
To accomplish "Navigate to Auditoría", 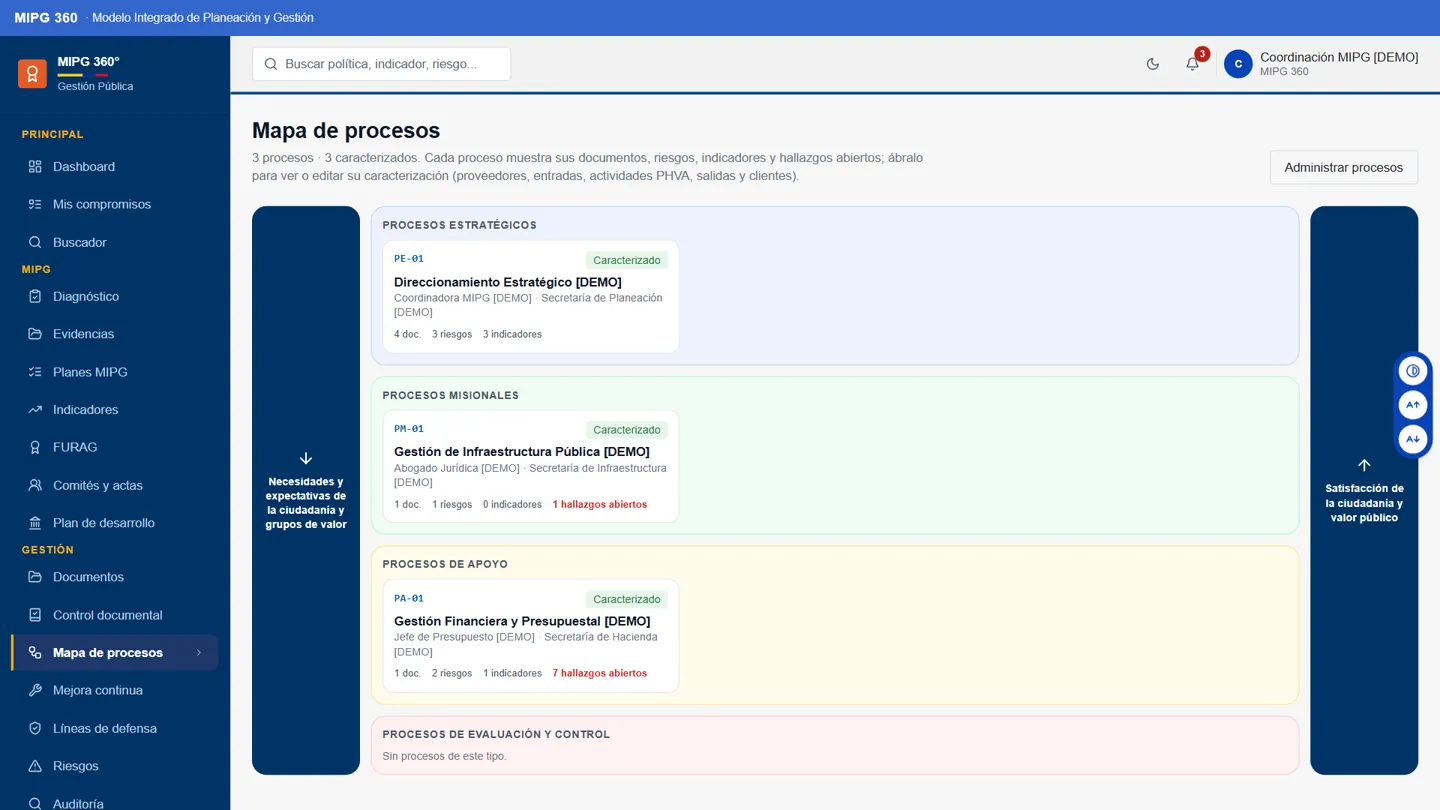I will [x=115, y=803].
